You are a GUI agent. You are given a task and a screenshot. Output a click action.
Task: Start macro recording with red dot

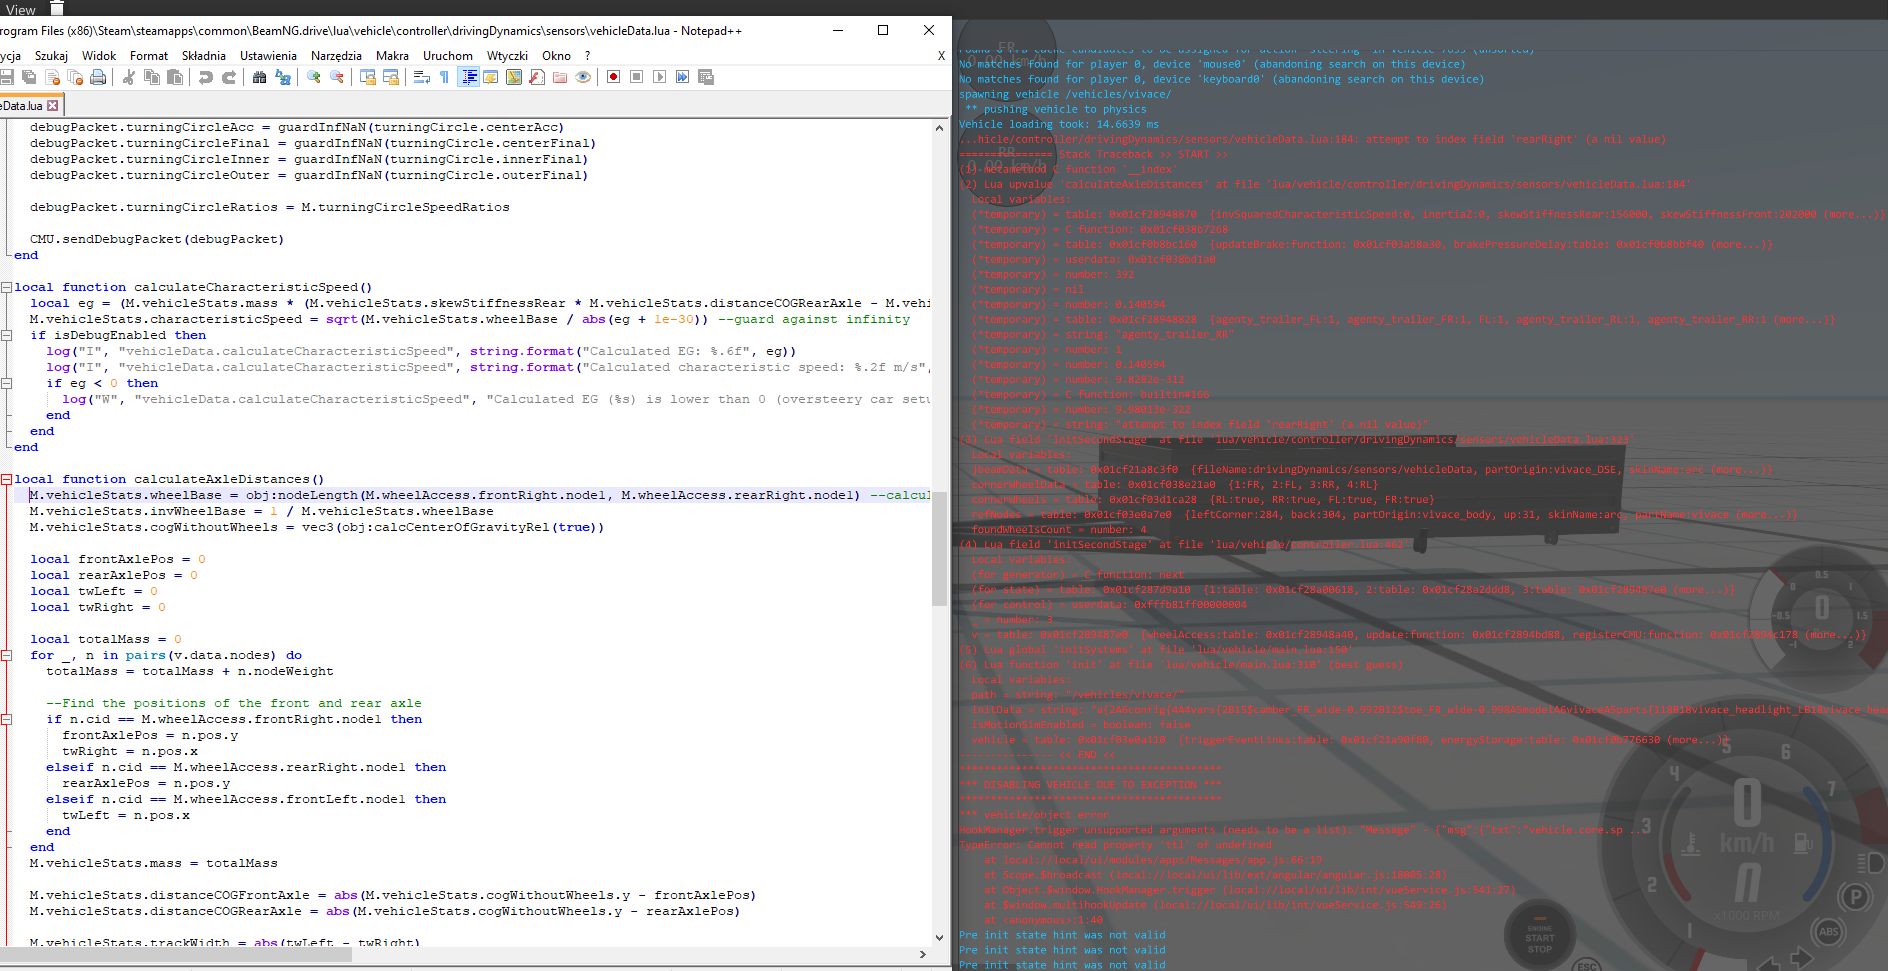pyautogui.click(x=614, y=77)
